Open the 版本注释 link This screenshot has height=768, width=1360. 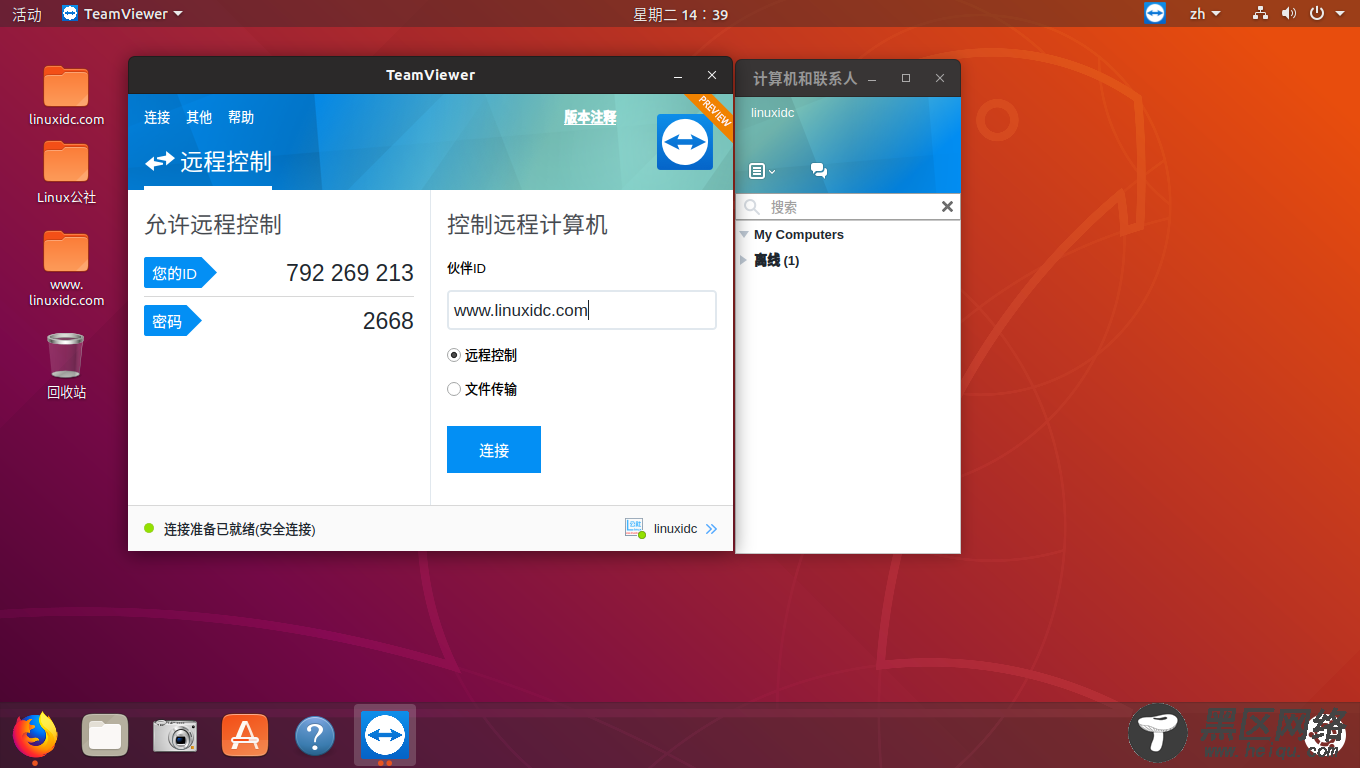(x=590, y=117)
